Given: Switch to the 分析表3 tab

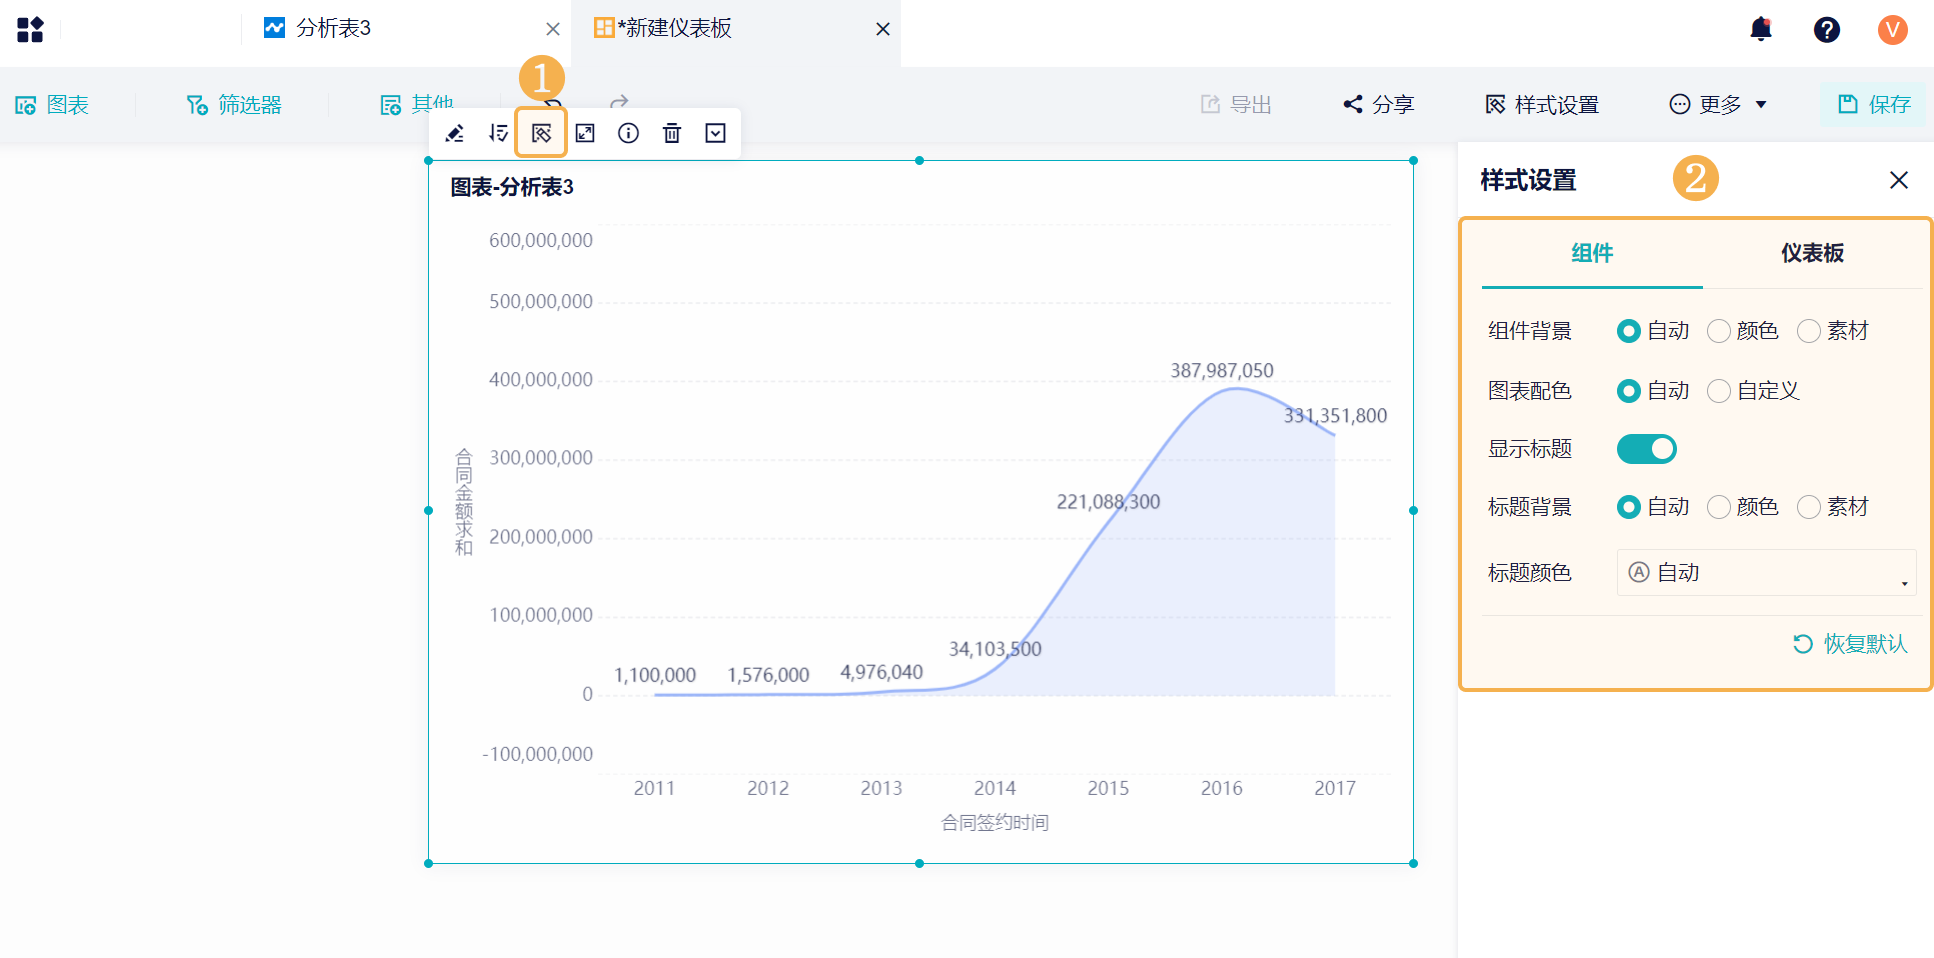Looking at the screenshot, I should (x=333, y=28).
